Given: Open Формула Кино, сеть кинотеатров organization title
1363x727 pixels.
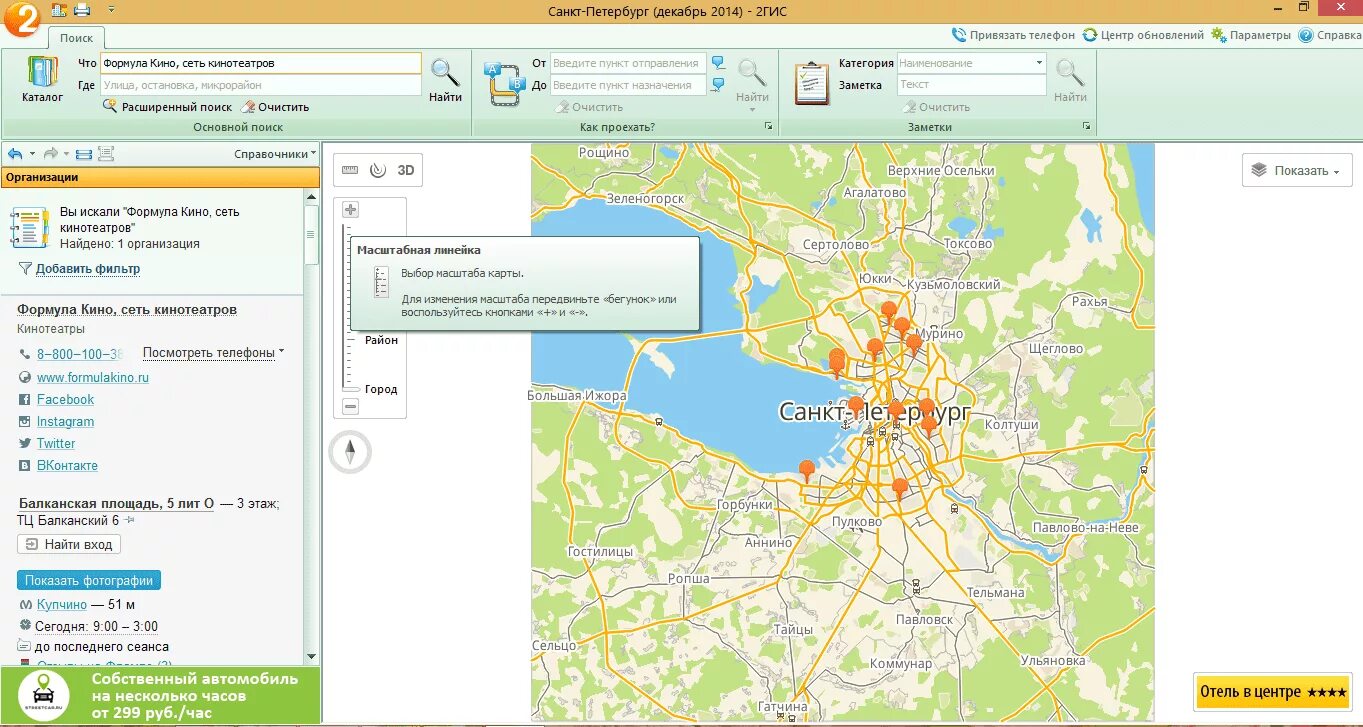Looking at the screenshot, I should (127, 310).
